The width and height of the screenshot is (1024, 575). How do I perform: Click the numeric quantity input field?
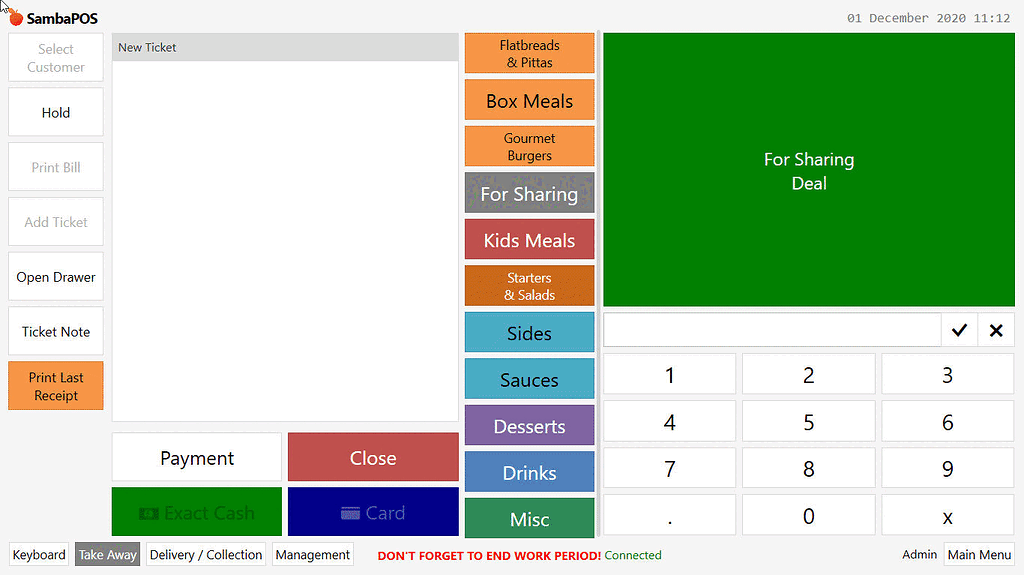click(772, 330)
